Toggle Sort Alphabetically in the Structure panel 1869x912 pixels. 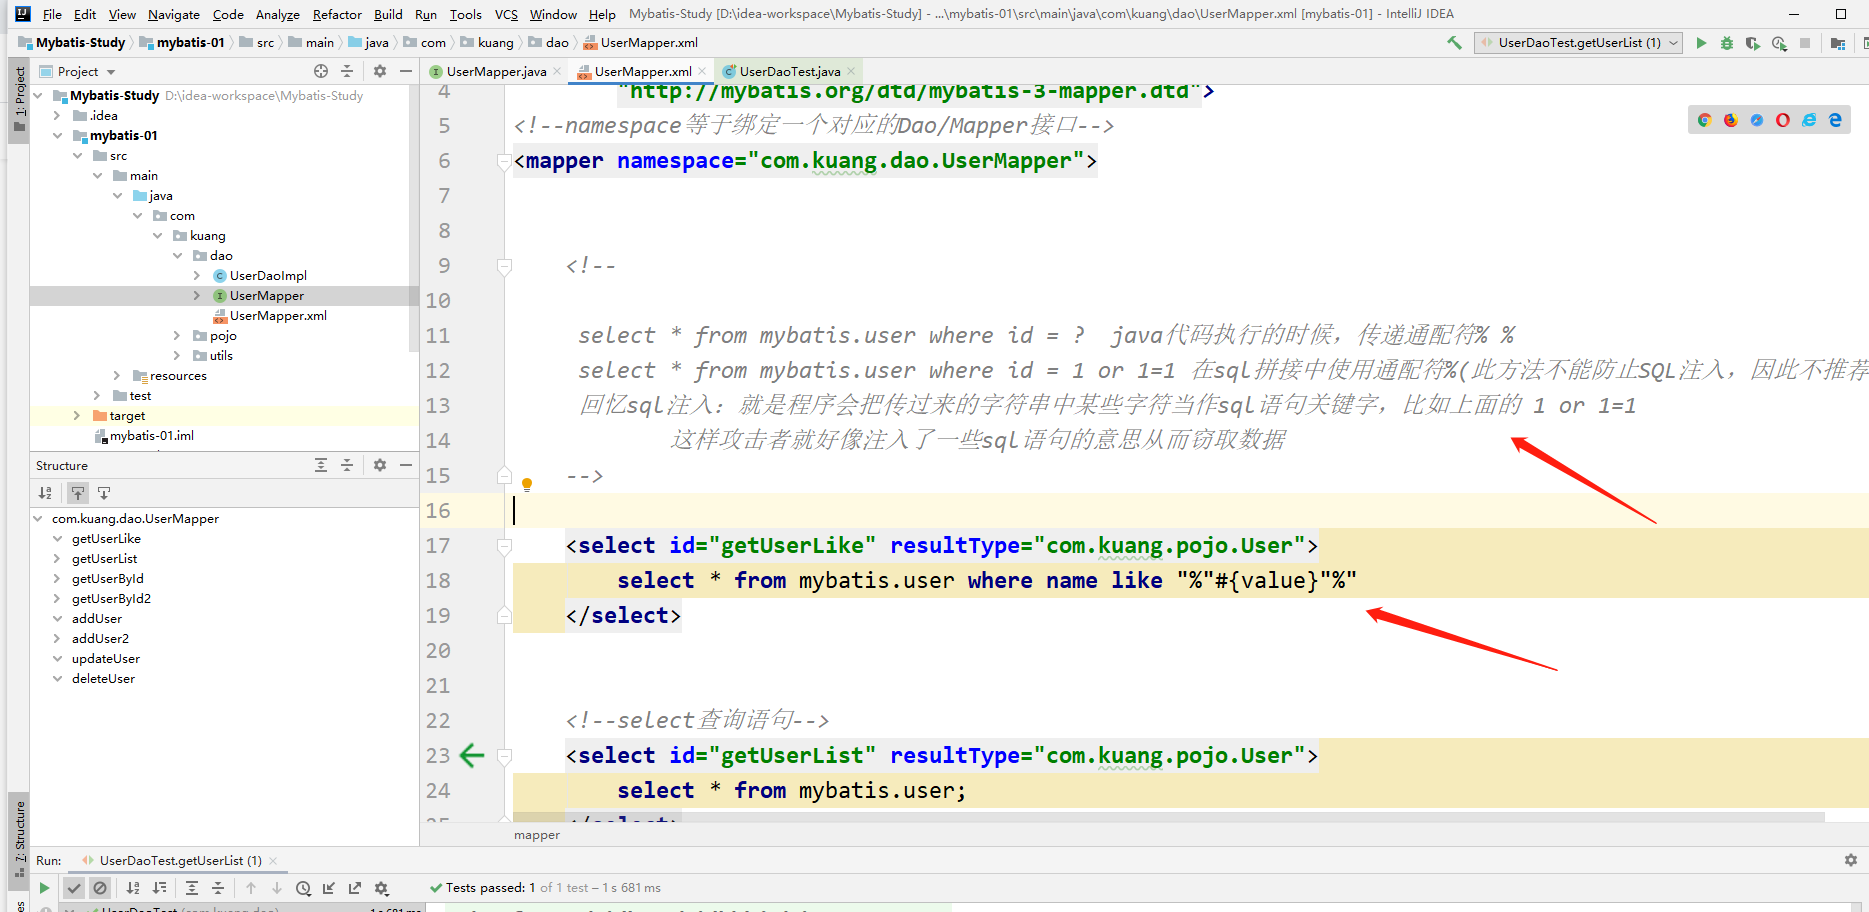pos(45,493)
